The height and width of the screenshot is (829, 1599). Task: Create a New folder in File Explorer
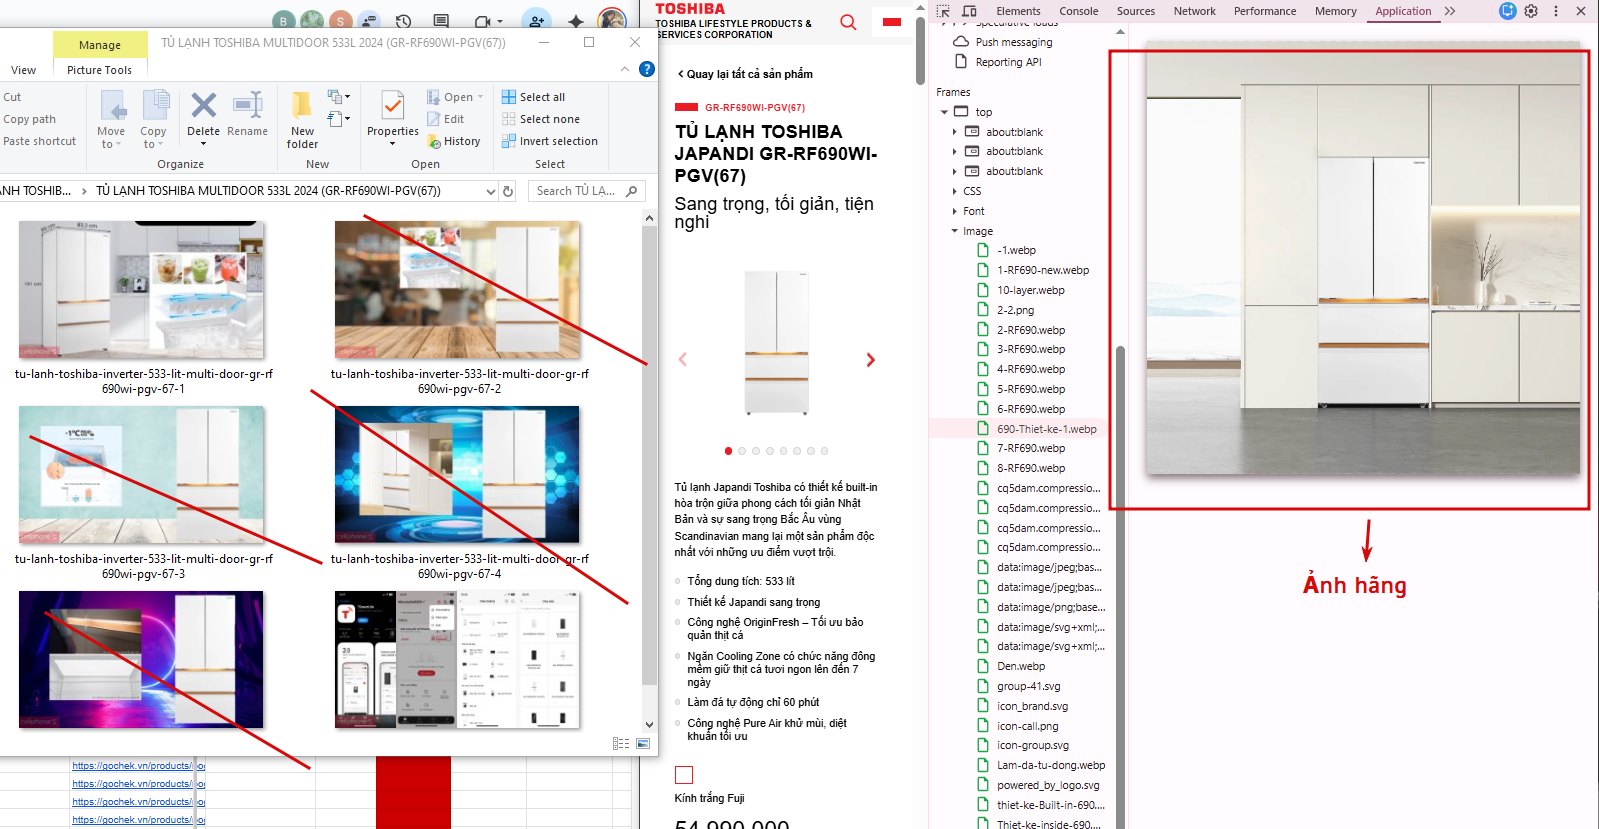(302, 120)
